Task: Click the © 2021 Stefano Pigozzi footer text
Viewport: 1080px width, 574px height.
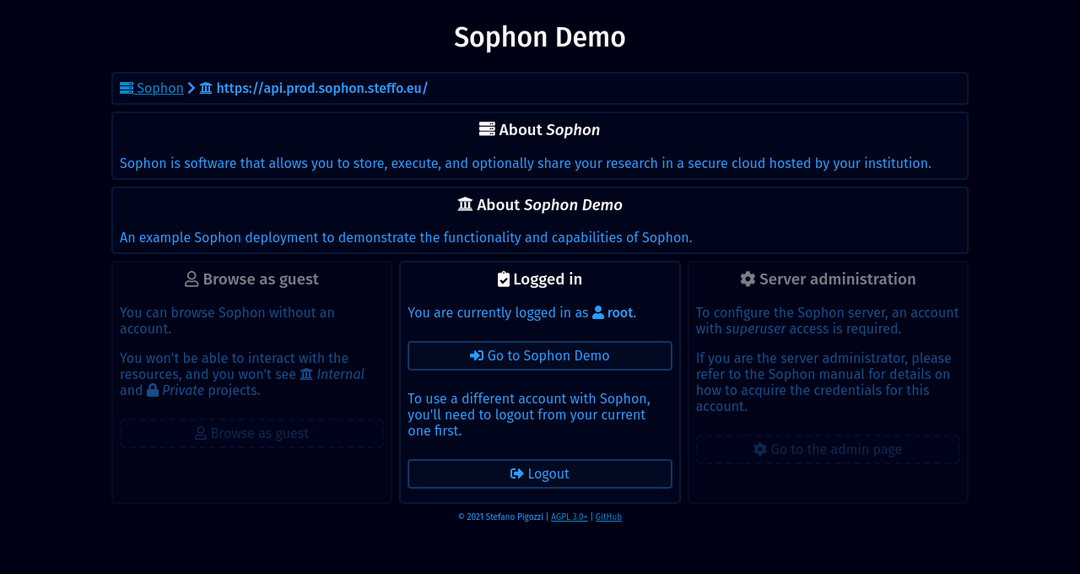Action: click(x=501, y=517)
